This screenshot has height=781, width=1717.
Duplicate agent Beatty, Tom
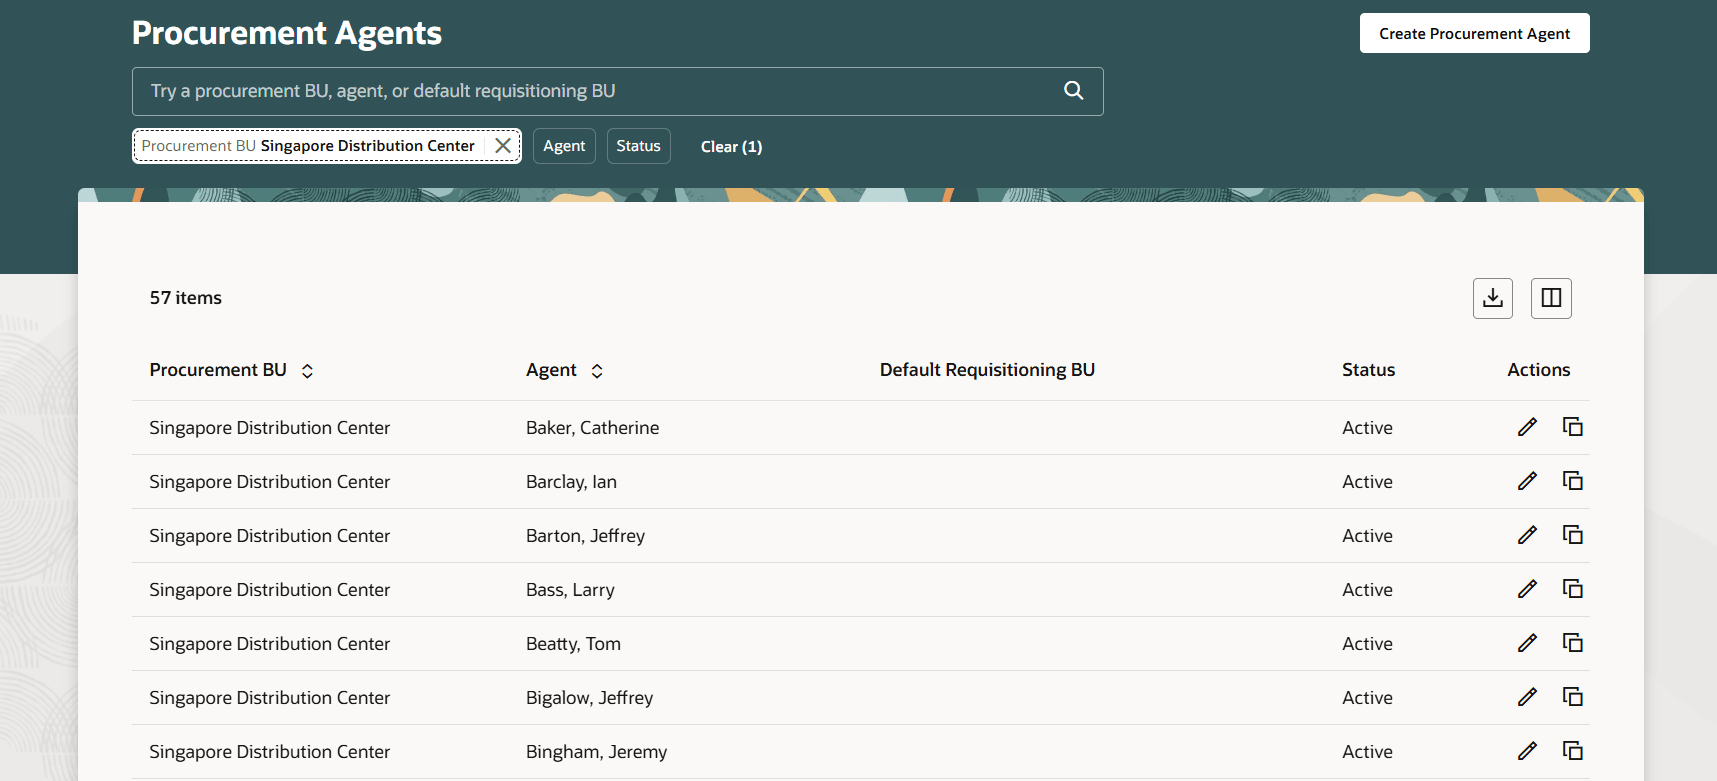[x=1572, y=643]
